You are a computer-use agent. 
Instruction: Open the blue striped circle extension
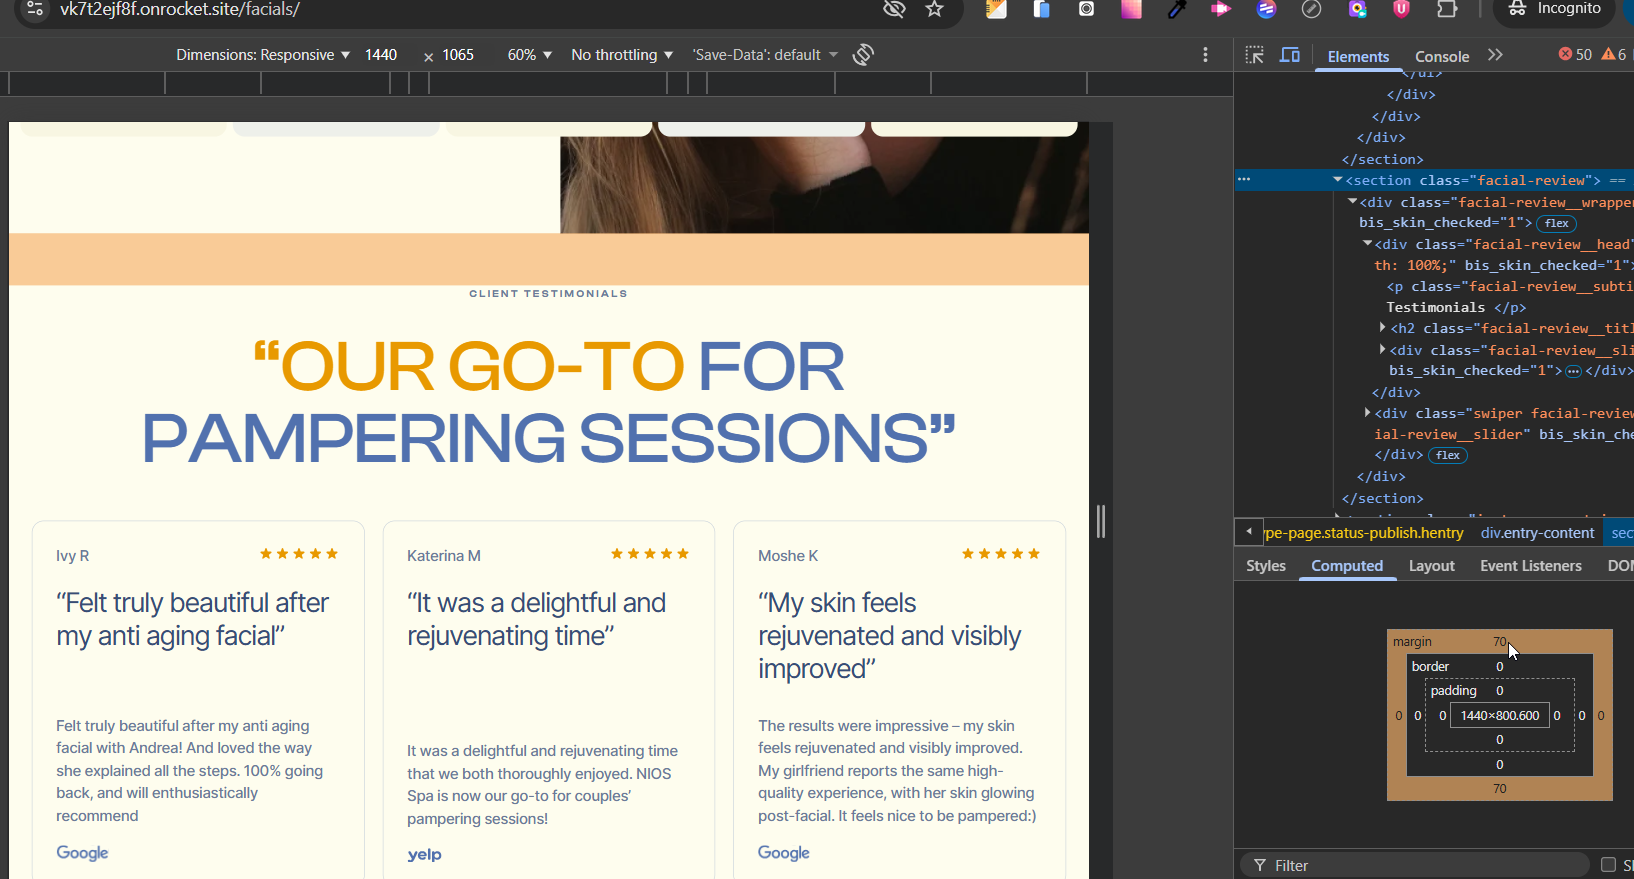pos(1267,9)
